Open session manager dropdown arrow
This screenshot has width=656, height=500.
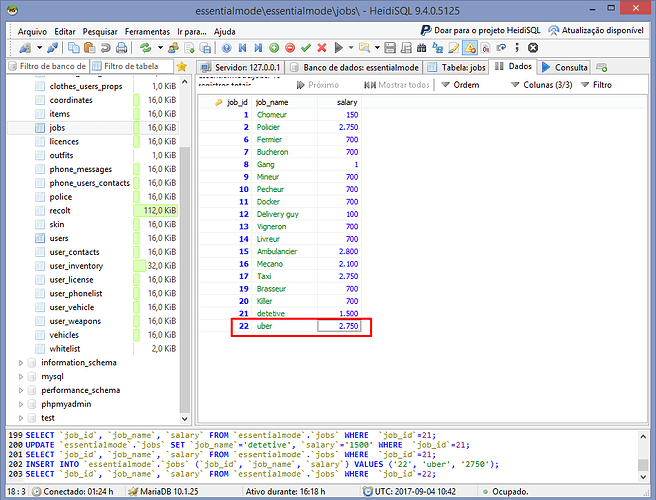pos(39,48)
